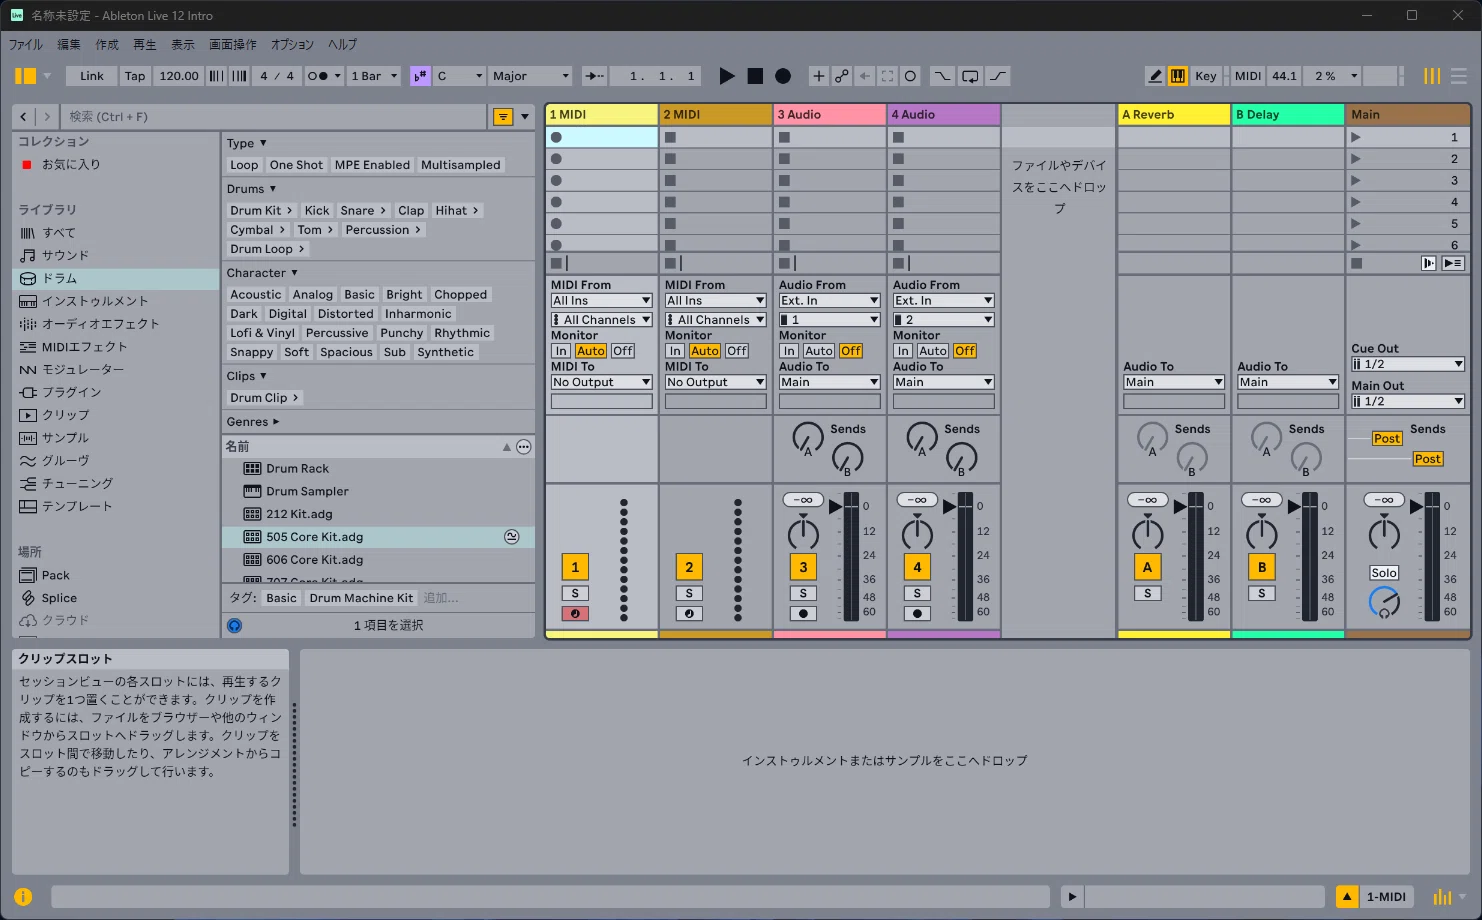Select the One Shot type filter

[x=296, y=165]
